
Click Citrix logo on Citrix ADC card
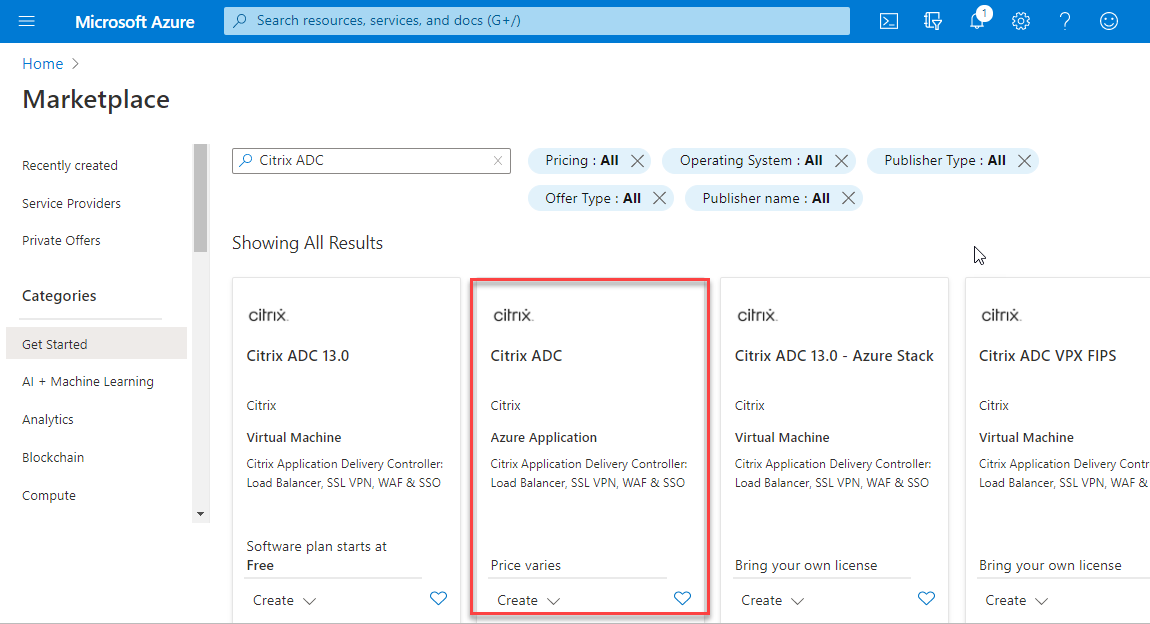coord(512,315)
